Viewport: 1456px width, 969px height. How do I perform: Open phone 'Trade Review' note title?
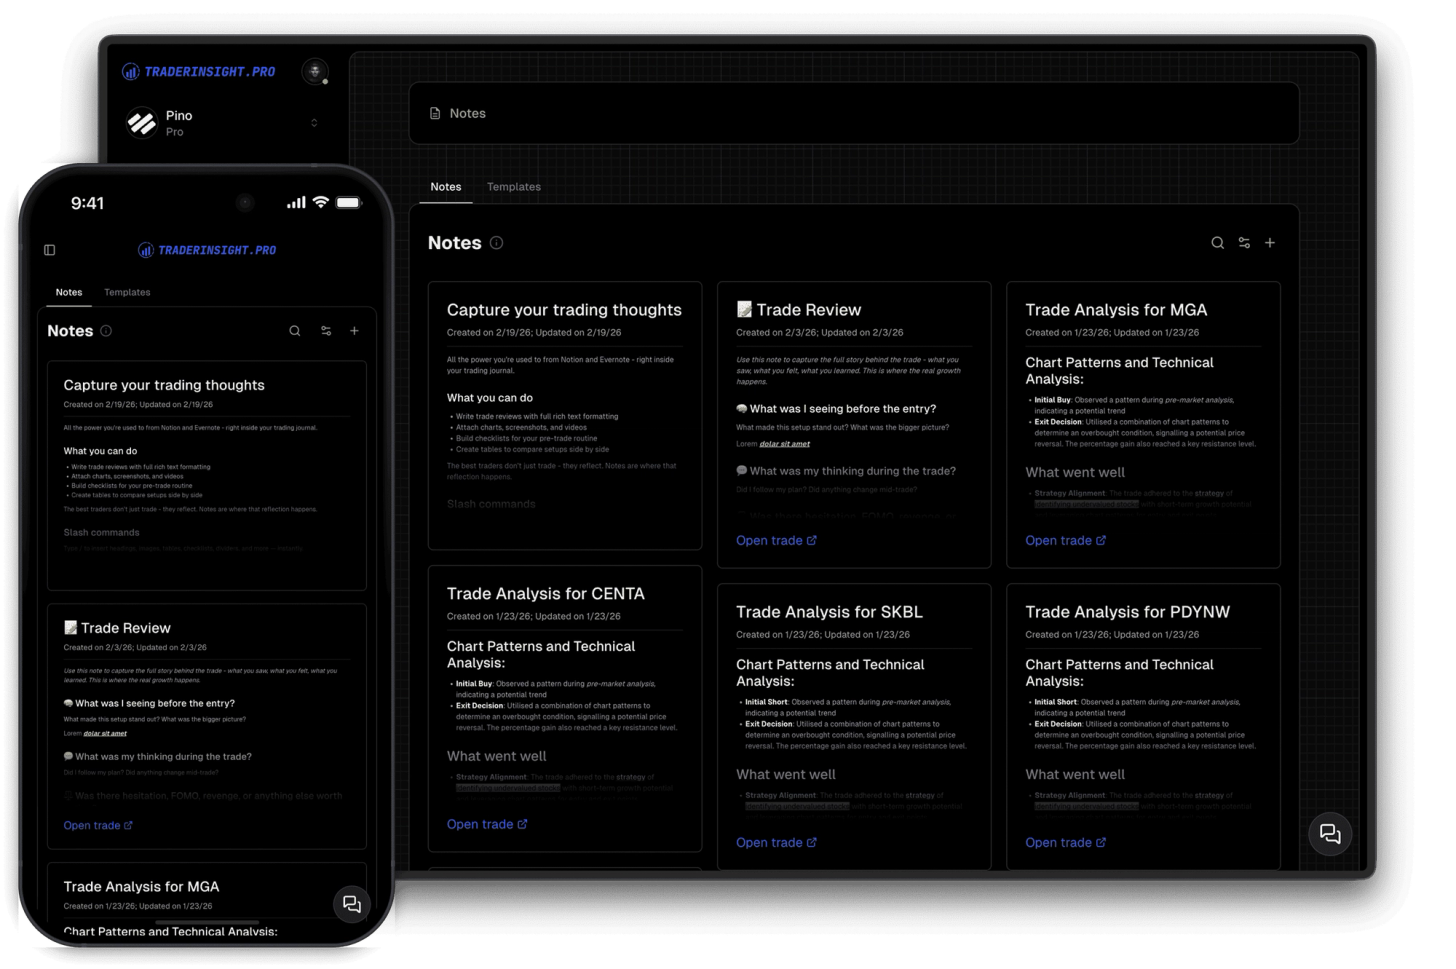(117, 628)
